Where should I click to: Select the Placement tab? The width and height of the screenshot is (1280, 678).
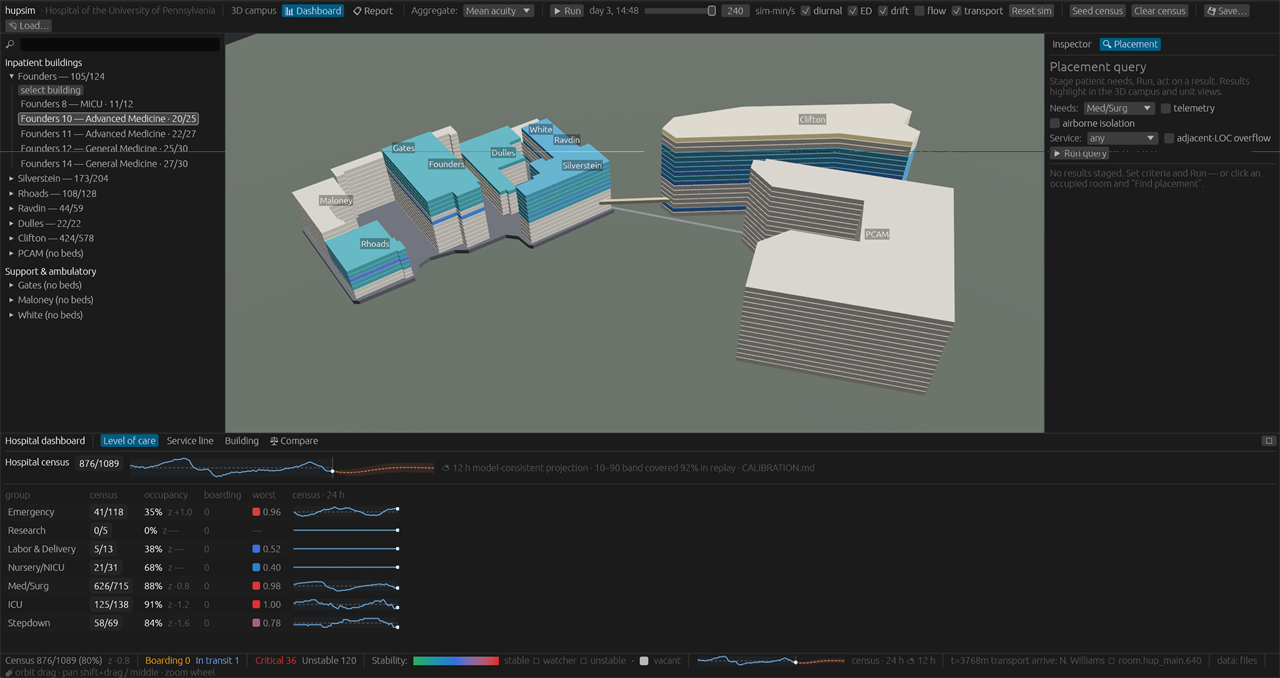click(x=1130, y=44)
